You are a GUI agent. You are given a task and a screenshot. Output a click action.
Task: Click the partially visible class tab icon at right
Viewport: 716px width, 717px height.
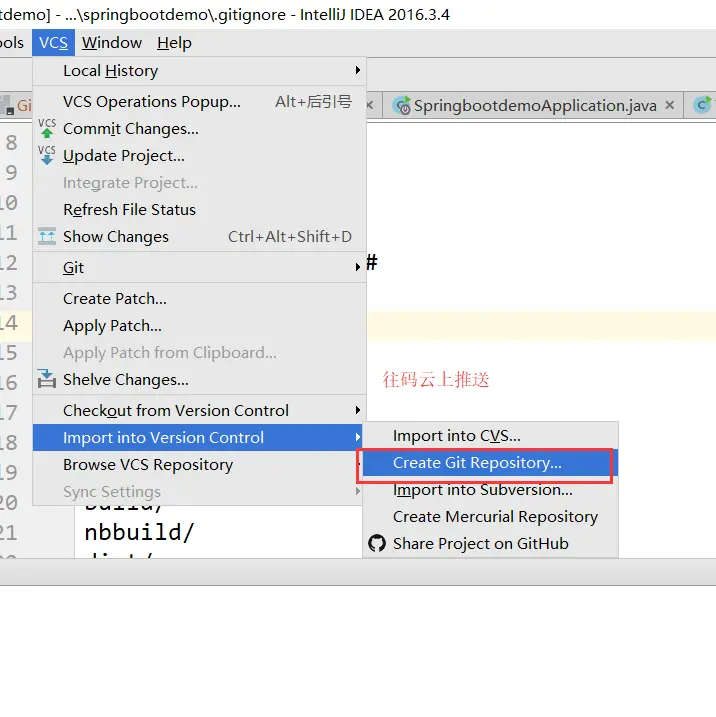[x=702, y=105]
